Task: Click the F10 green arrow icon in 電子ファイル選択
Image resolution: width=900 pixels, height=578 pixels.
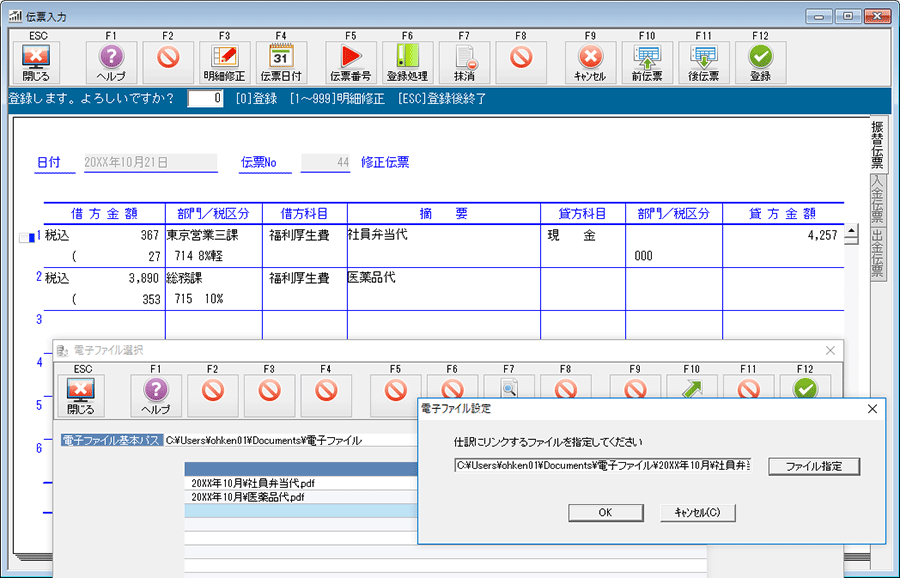Action: [x=692, y=387]
